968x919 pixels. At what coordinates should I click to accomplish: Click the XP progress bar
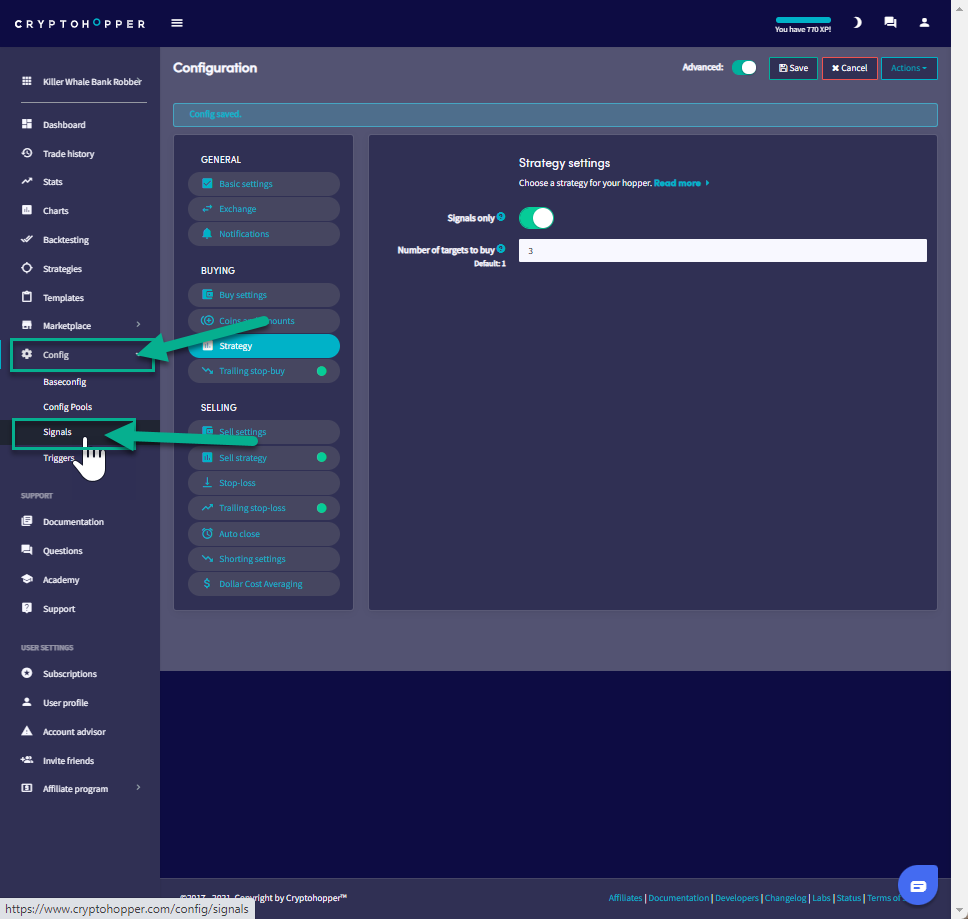(x=803, y=20)
